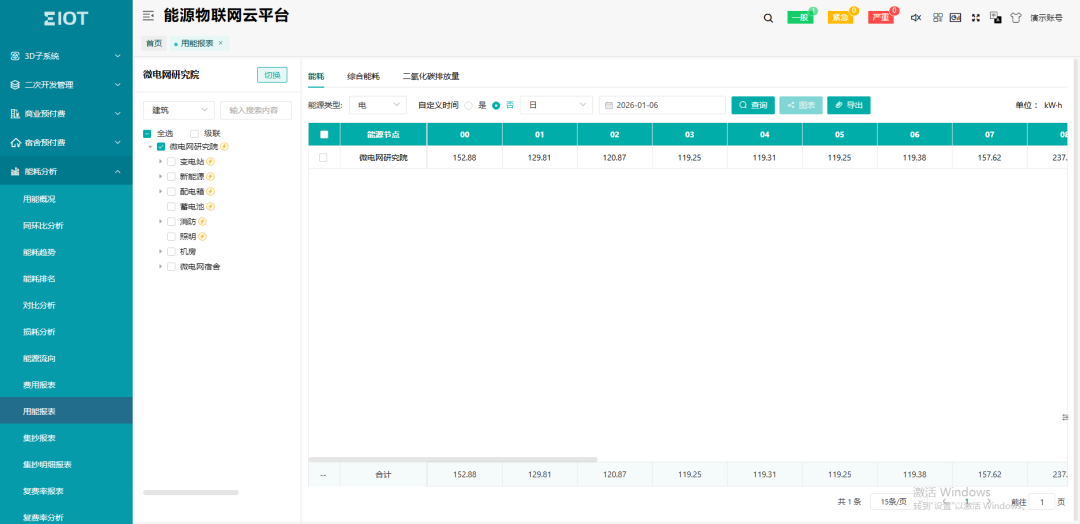1080x524 pixels.
Task: Enter fullscreen with the expand arrows icon
Action: pos(975,18)
